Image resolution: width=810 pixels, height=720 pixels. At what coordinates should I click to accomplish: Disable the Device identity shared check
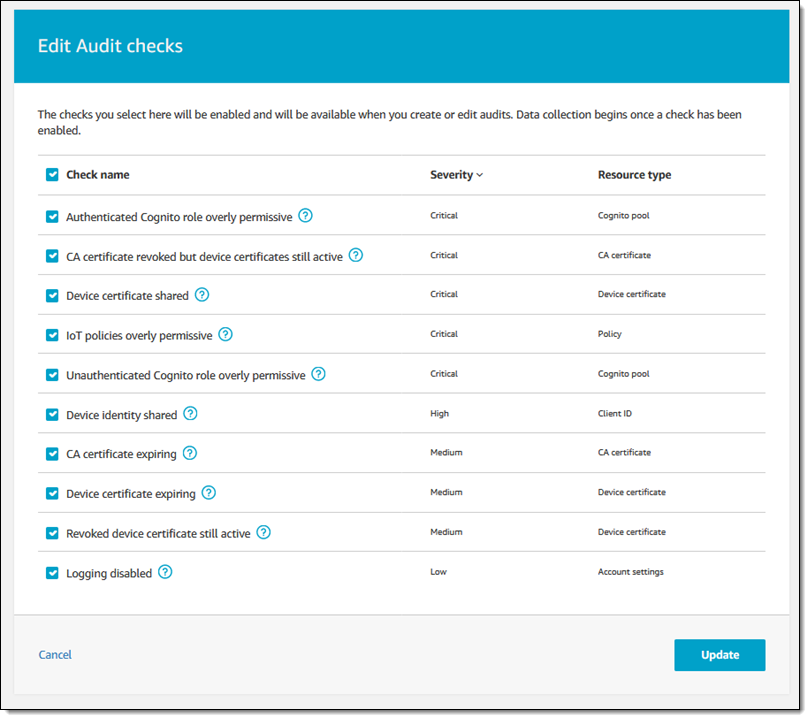tap(52, 414)
